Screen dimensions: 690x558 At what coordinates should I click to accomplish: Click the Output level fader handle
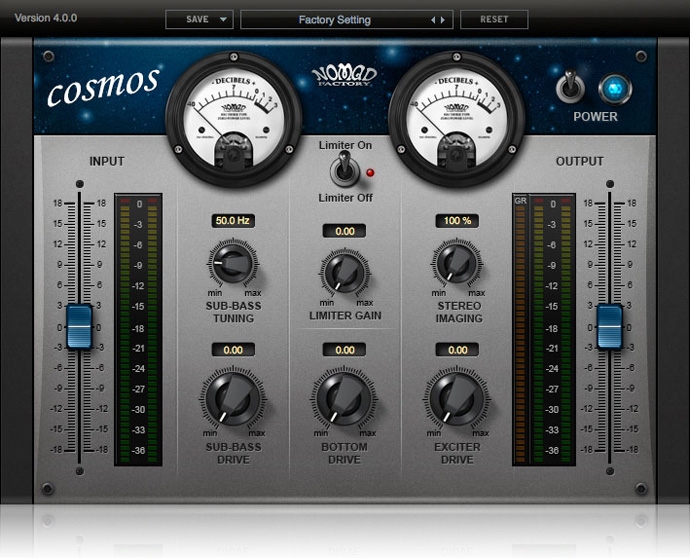(x=609, y=328)
